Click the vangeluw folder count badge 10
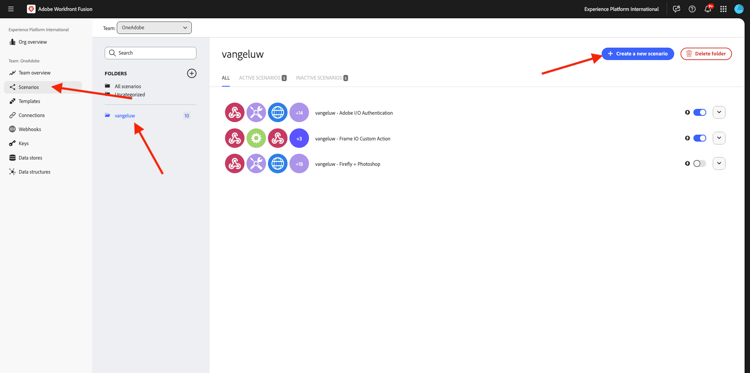The image size is (750, 373). coord(187,116)
